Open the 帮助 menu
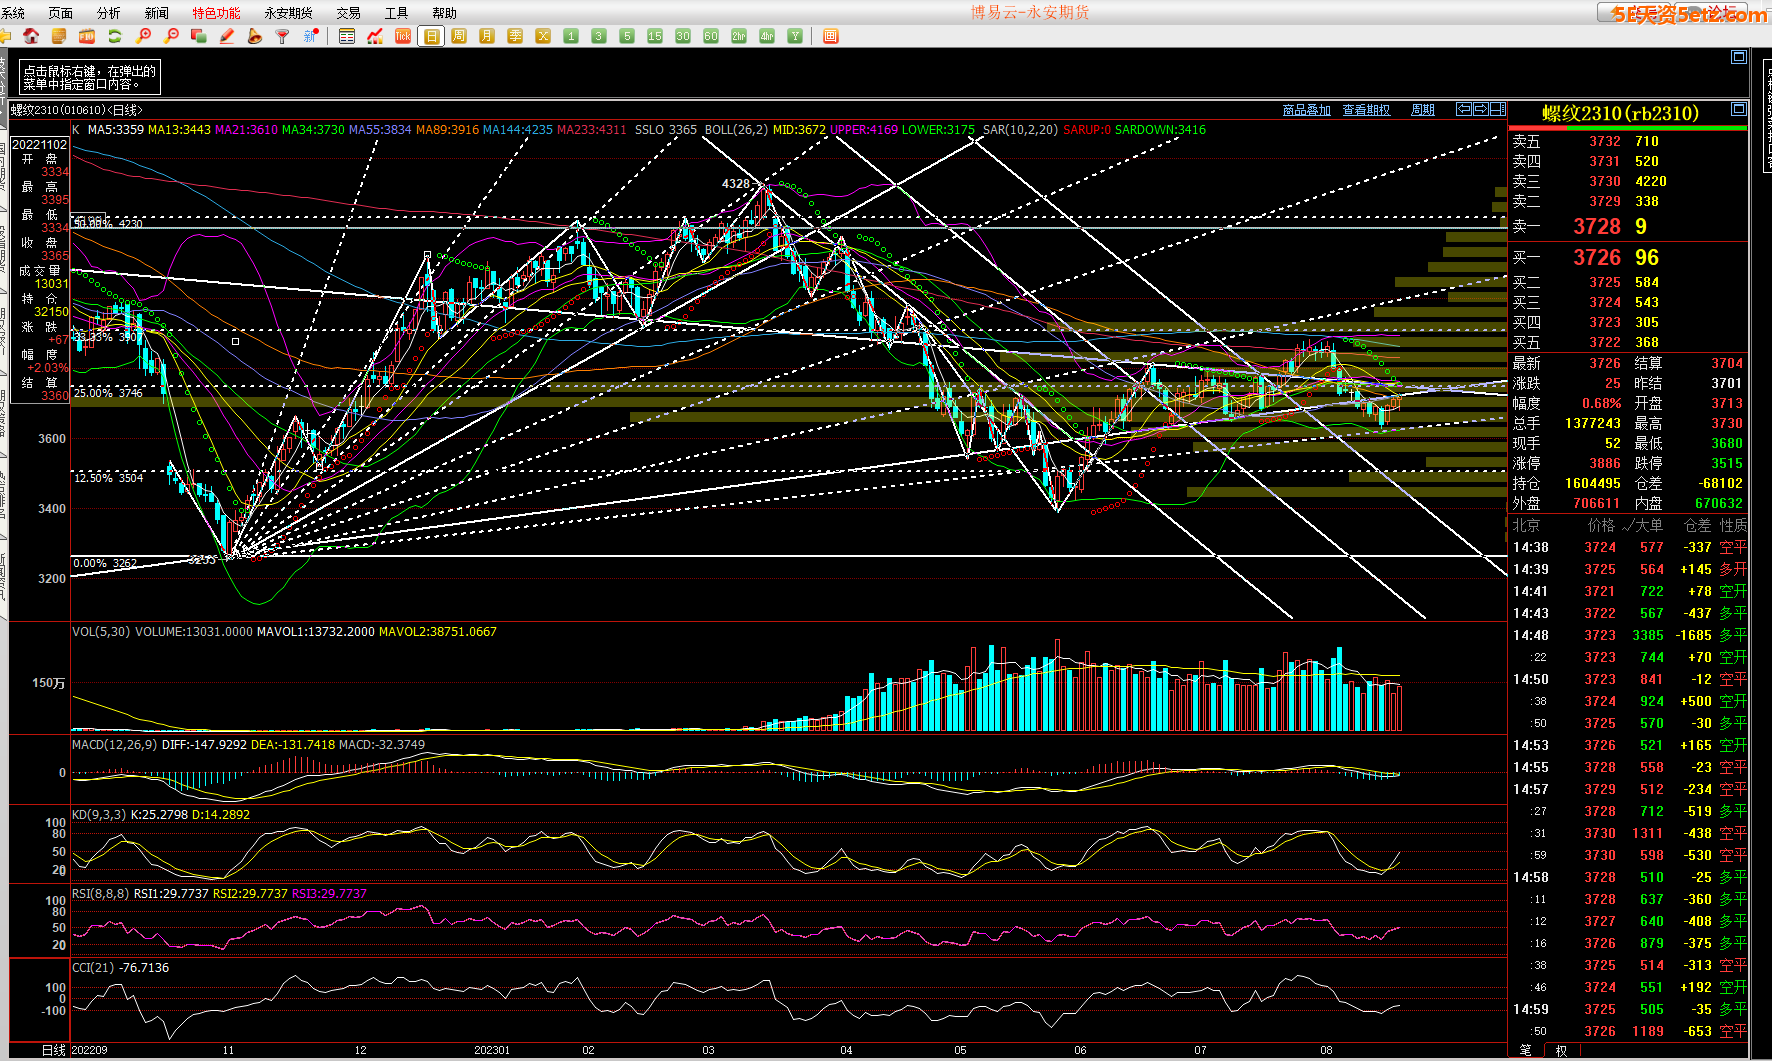This screenshot has width=1772, height=1061. [444, 13]
